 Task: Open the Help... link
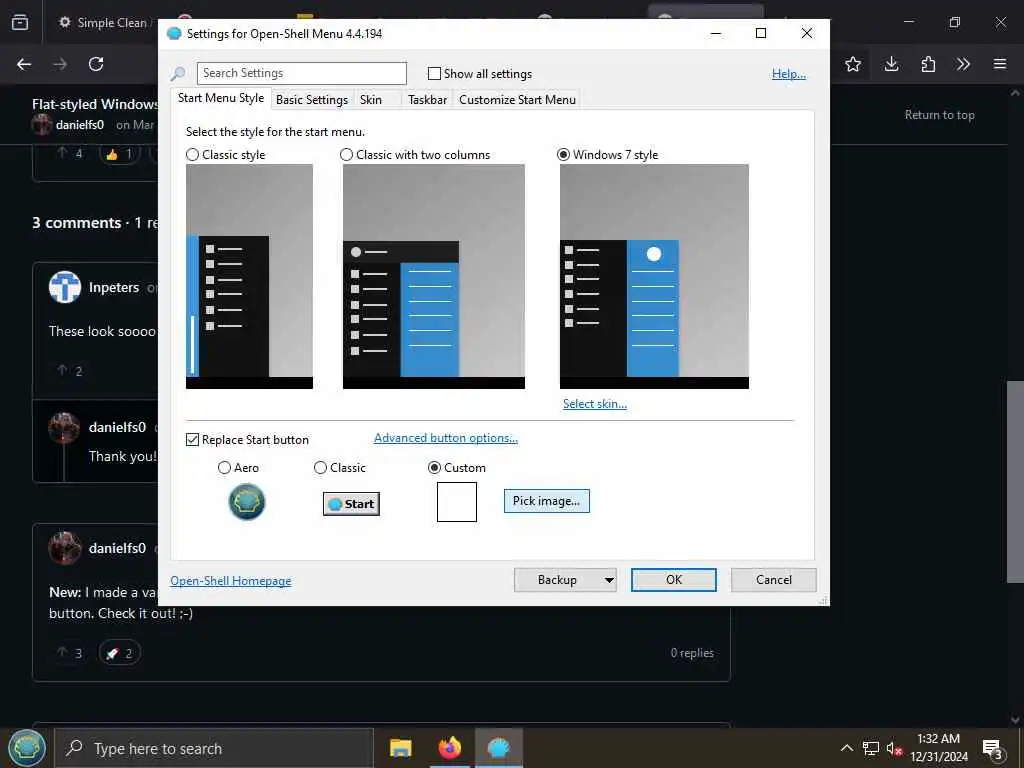coord(789,74)
